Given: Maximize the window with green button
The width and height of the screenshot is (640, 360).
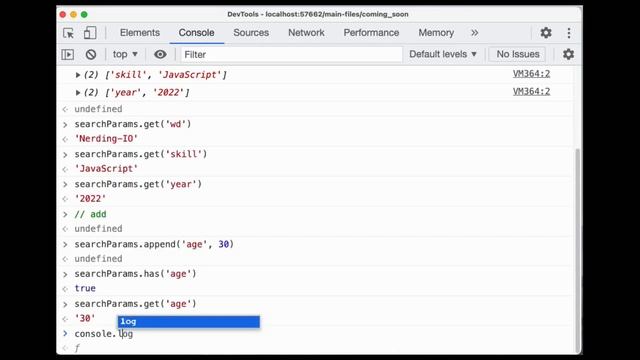Looking at the screenshot, I should 84,14.
